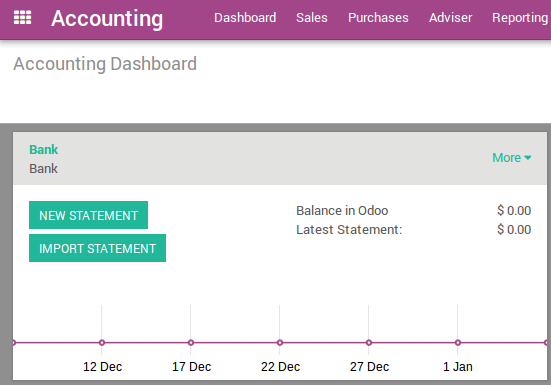Select the 27 Dec graph point
The height and width of the screenshot is (385, 551).
click(369, 342)
